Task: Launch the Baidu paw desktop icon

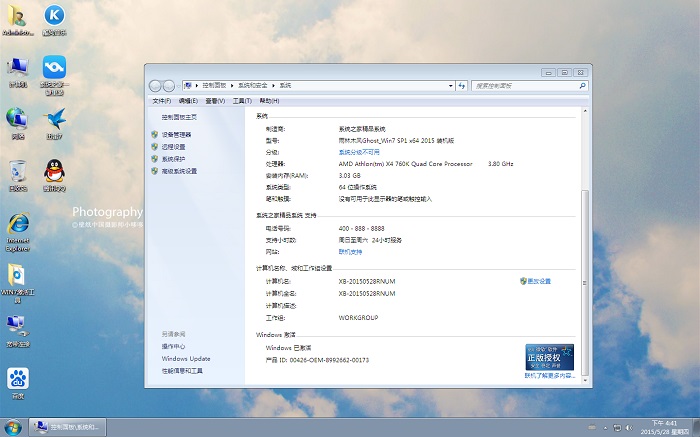Action: pos(18,383)
